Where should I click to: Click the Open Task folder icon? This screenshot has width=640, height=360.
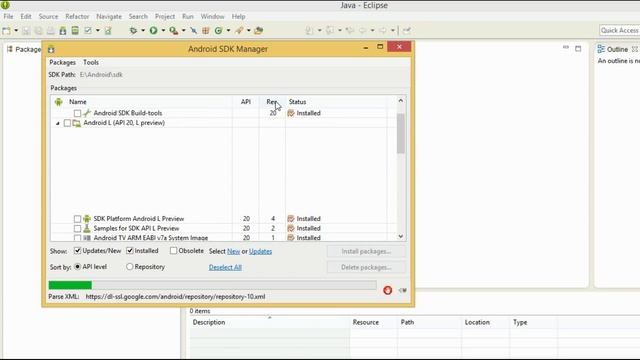(258, 31)
